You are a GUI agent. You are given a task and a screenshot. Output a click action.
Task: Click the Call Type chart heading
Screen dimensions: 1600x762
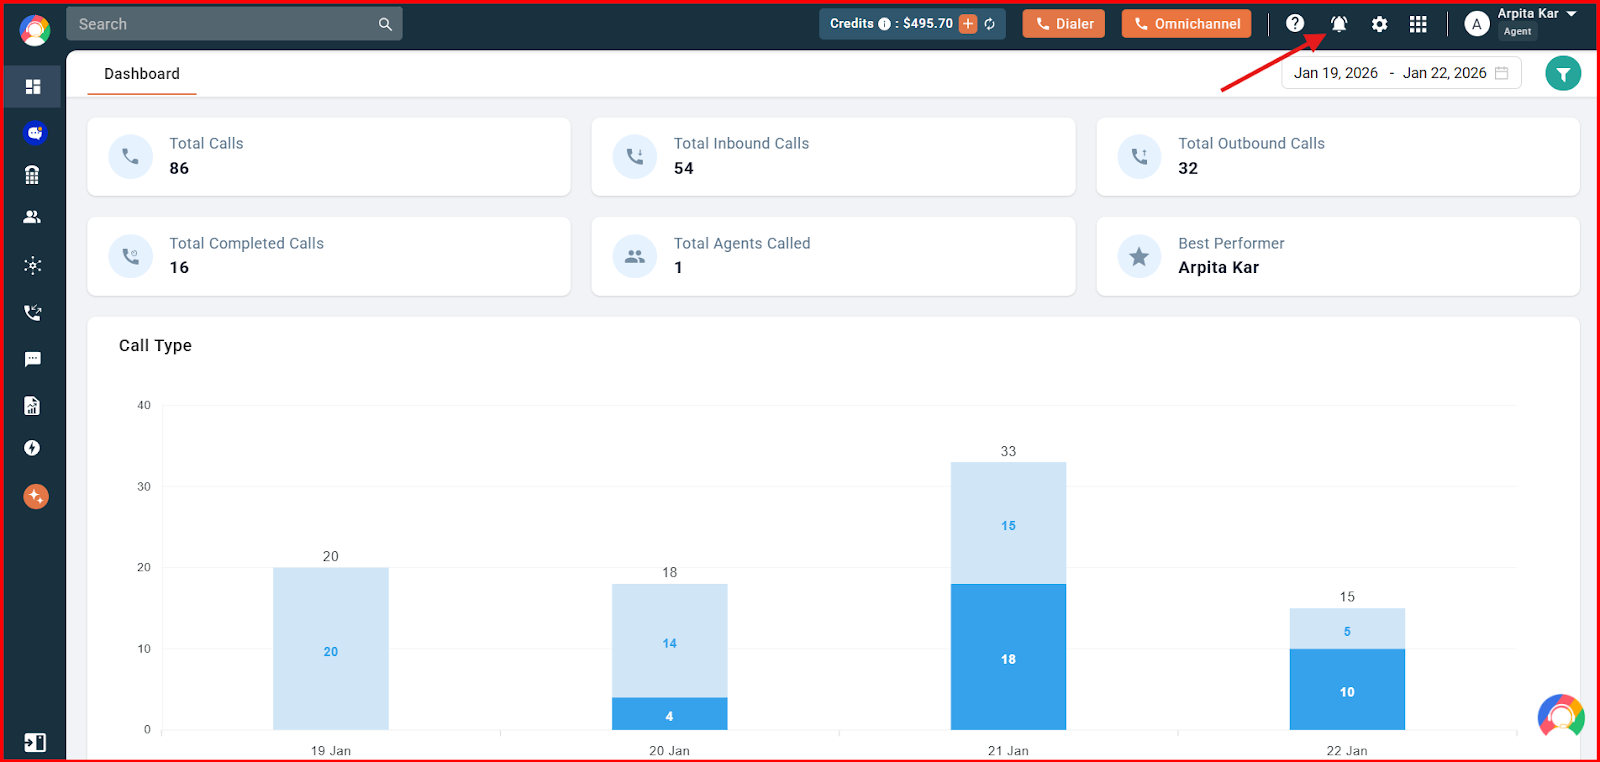coord(155,346)
